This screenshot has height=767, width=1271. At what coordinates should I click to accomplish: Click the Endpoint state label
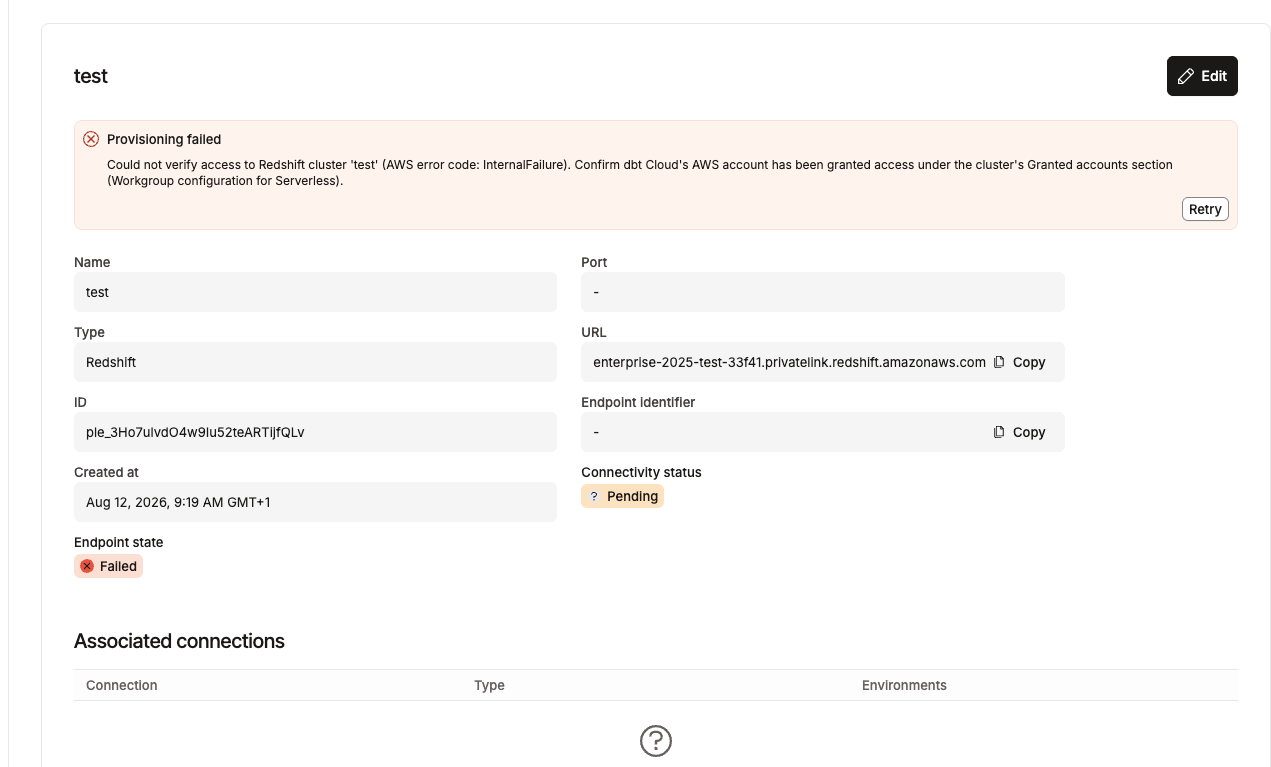tap(118, 542)
